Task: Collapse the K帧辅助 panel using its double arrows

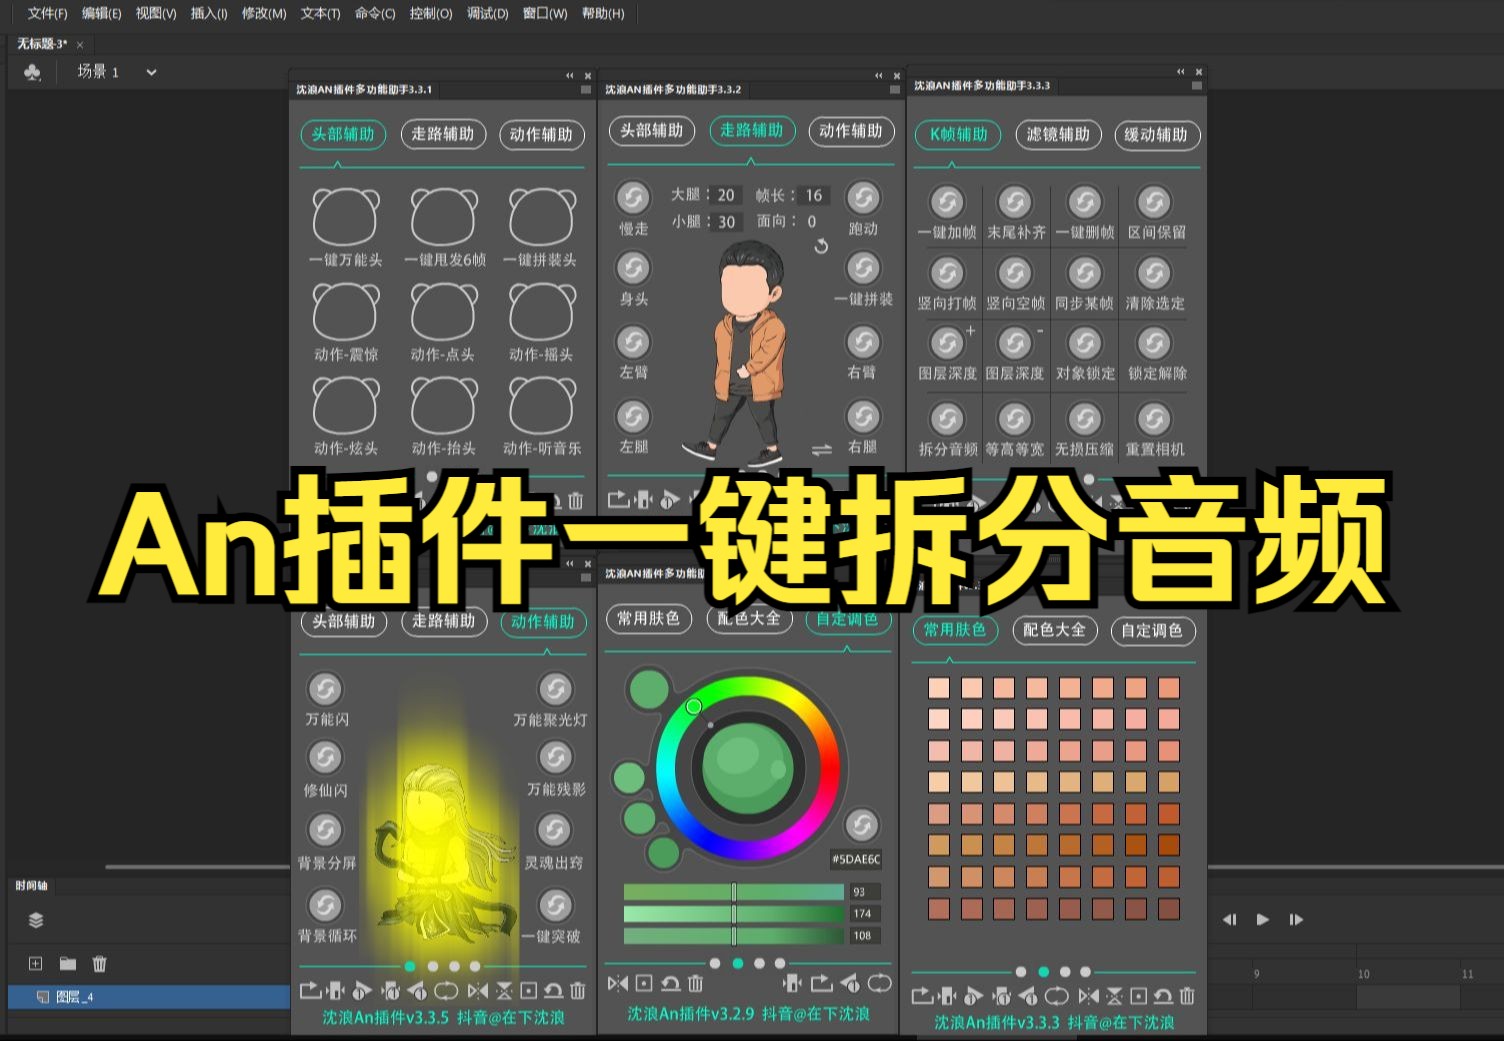Action: (1180, 71)
